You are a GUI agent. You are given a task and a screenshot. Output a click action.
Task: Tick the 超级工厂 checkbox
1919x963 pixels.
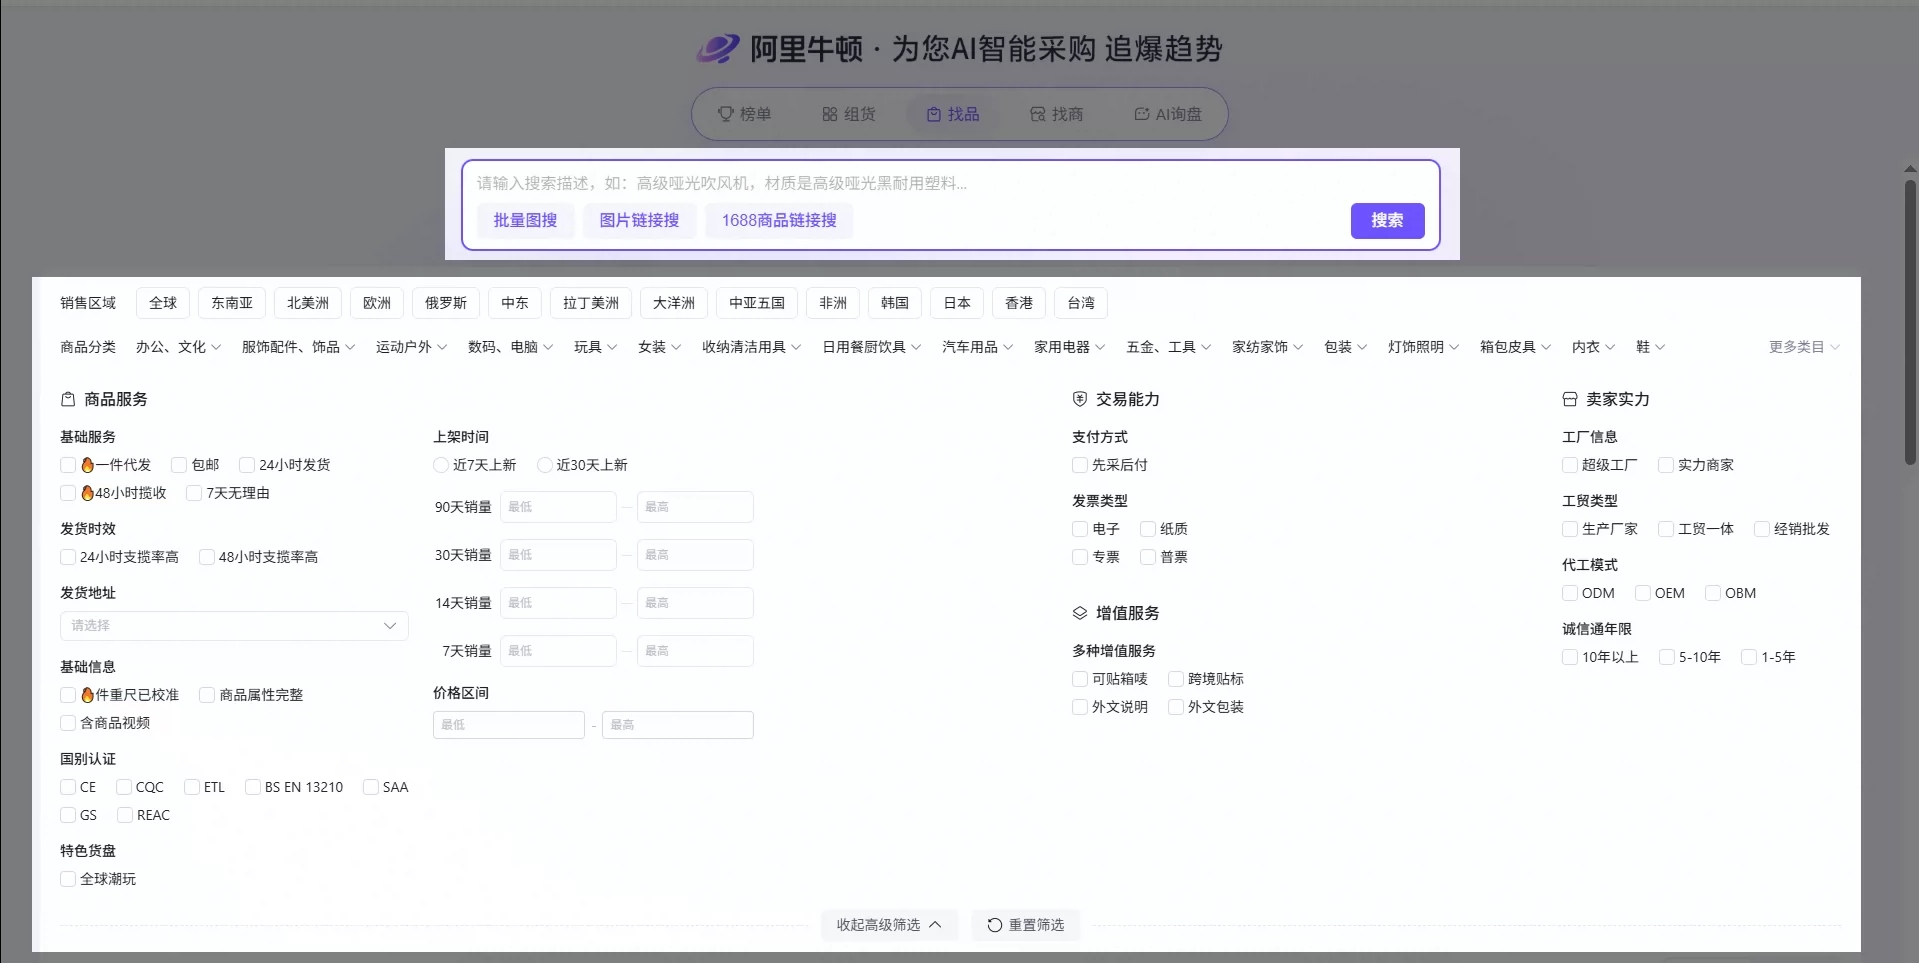[x=1570, y=465]
